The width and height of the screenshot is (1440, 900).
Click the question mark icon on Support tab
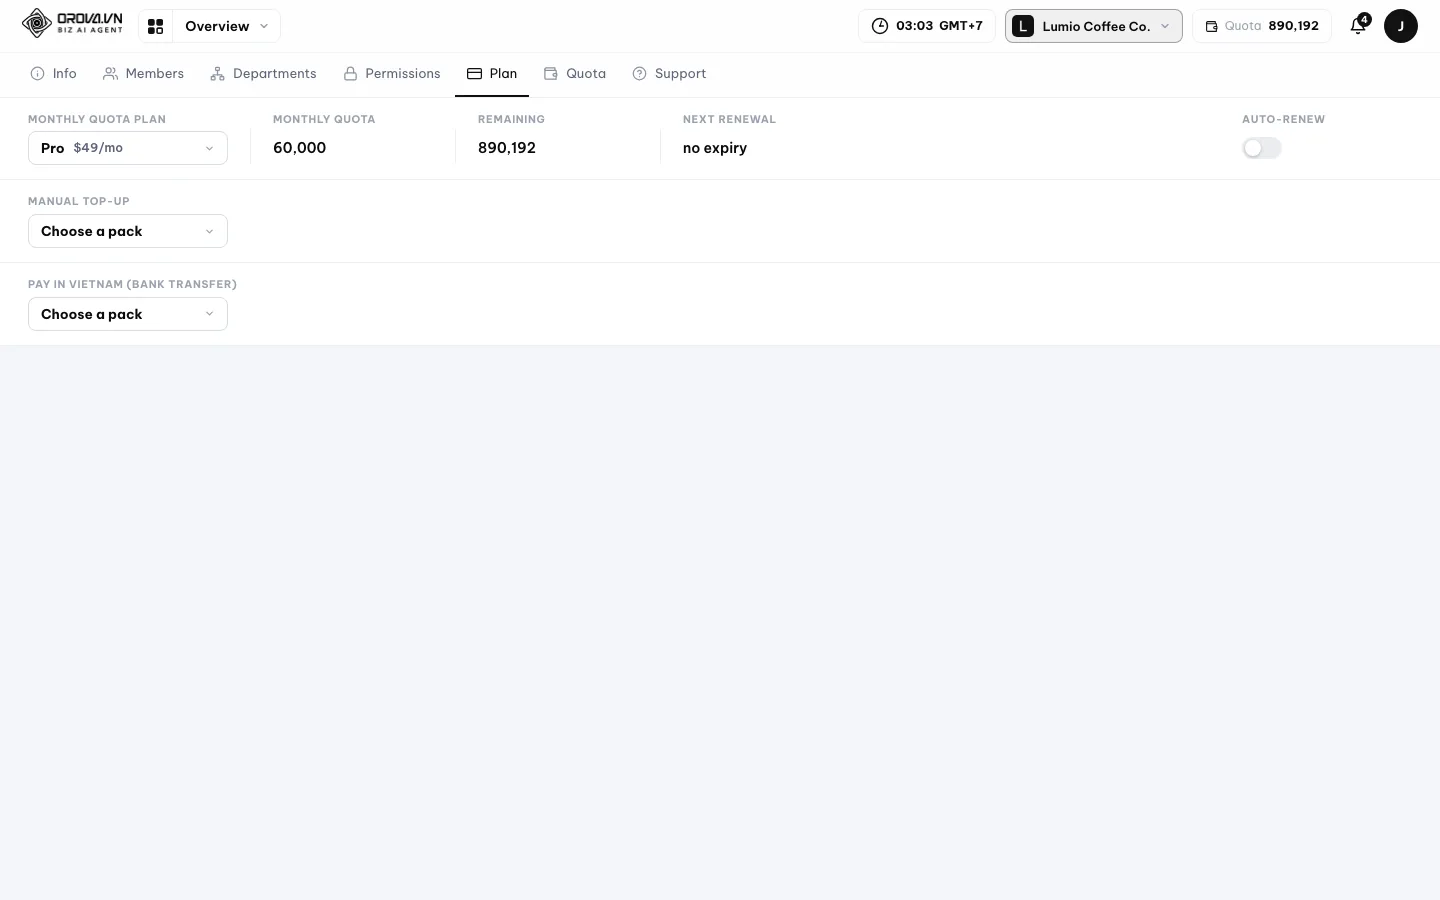coord(639,74)
